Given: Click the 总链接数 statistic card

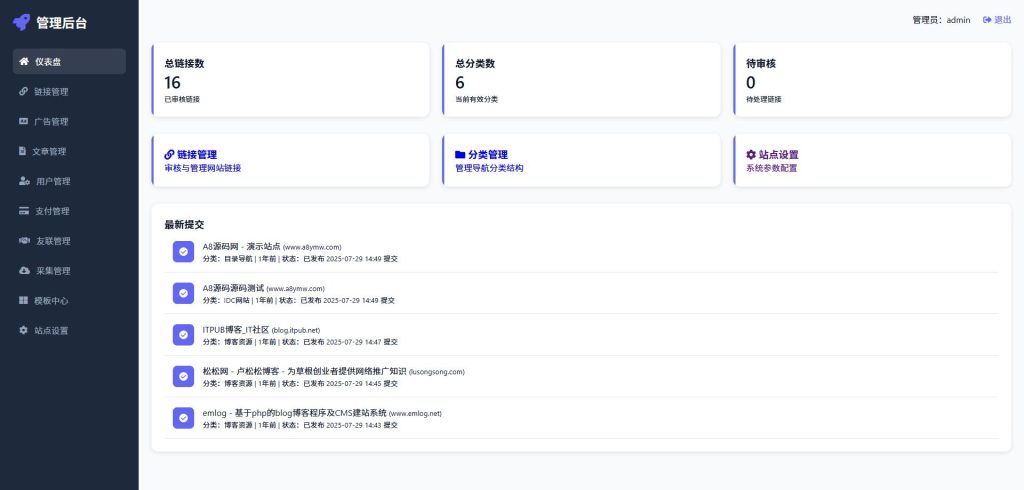Looking at the screenshot, I should (291, 80).
